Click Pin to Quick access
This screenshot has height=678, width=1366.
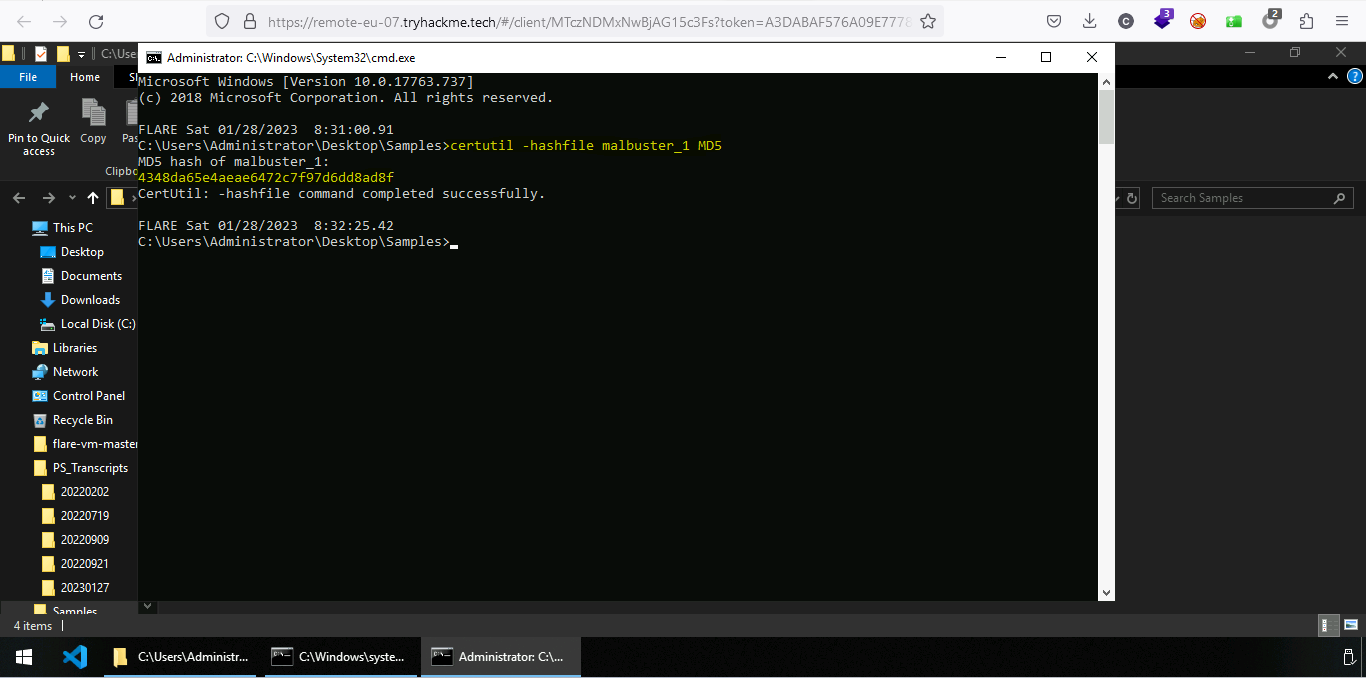pyautogui.click(x=39, y=128)
